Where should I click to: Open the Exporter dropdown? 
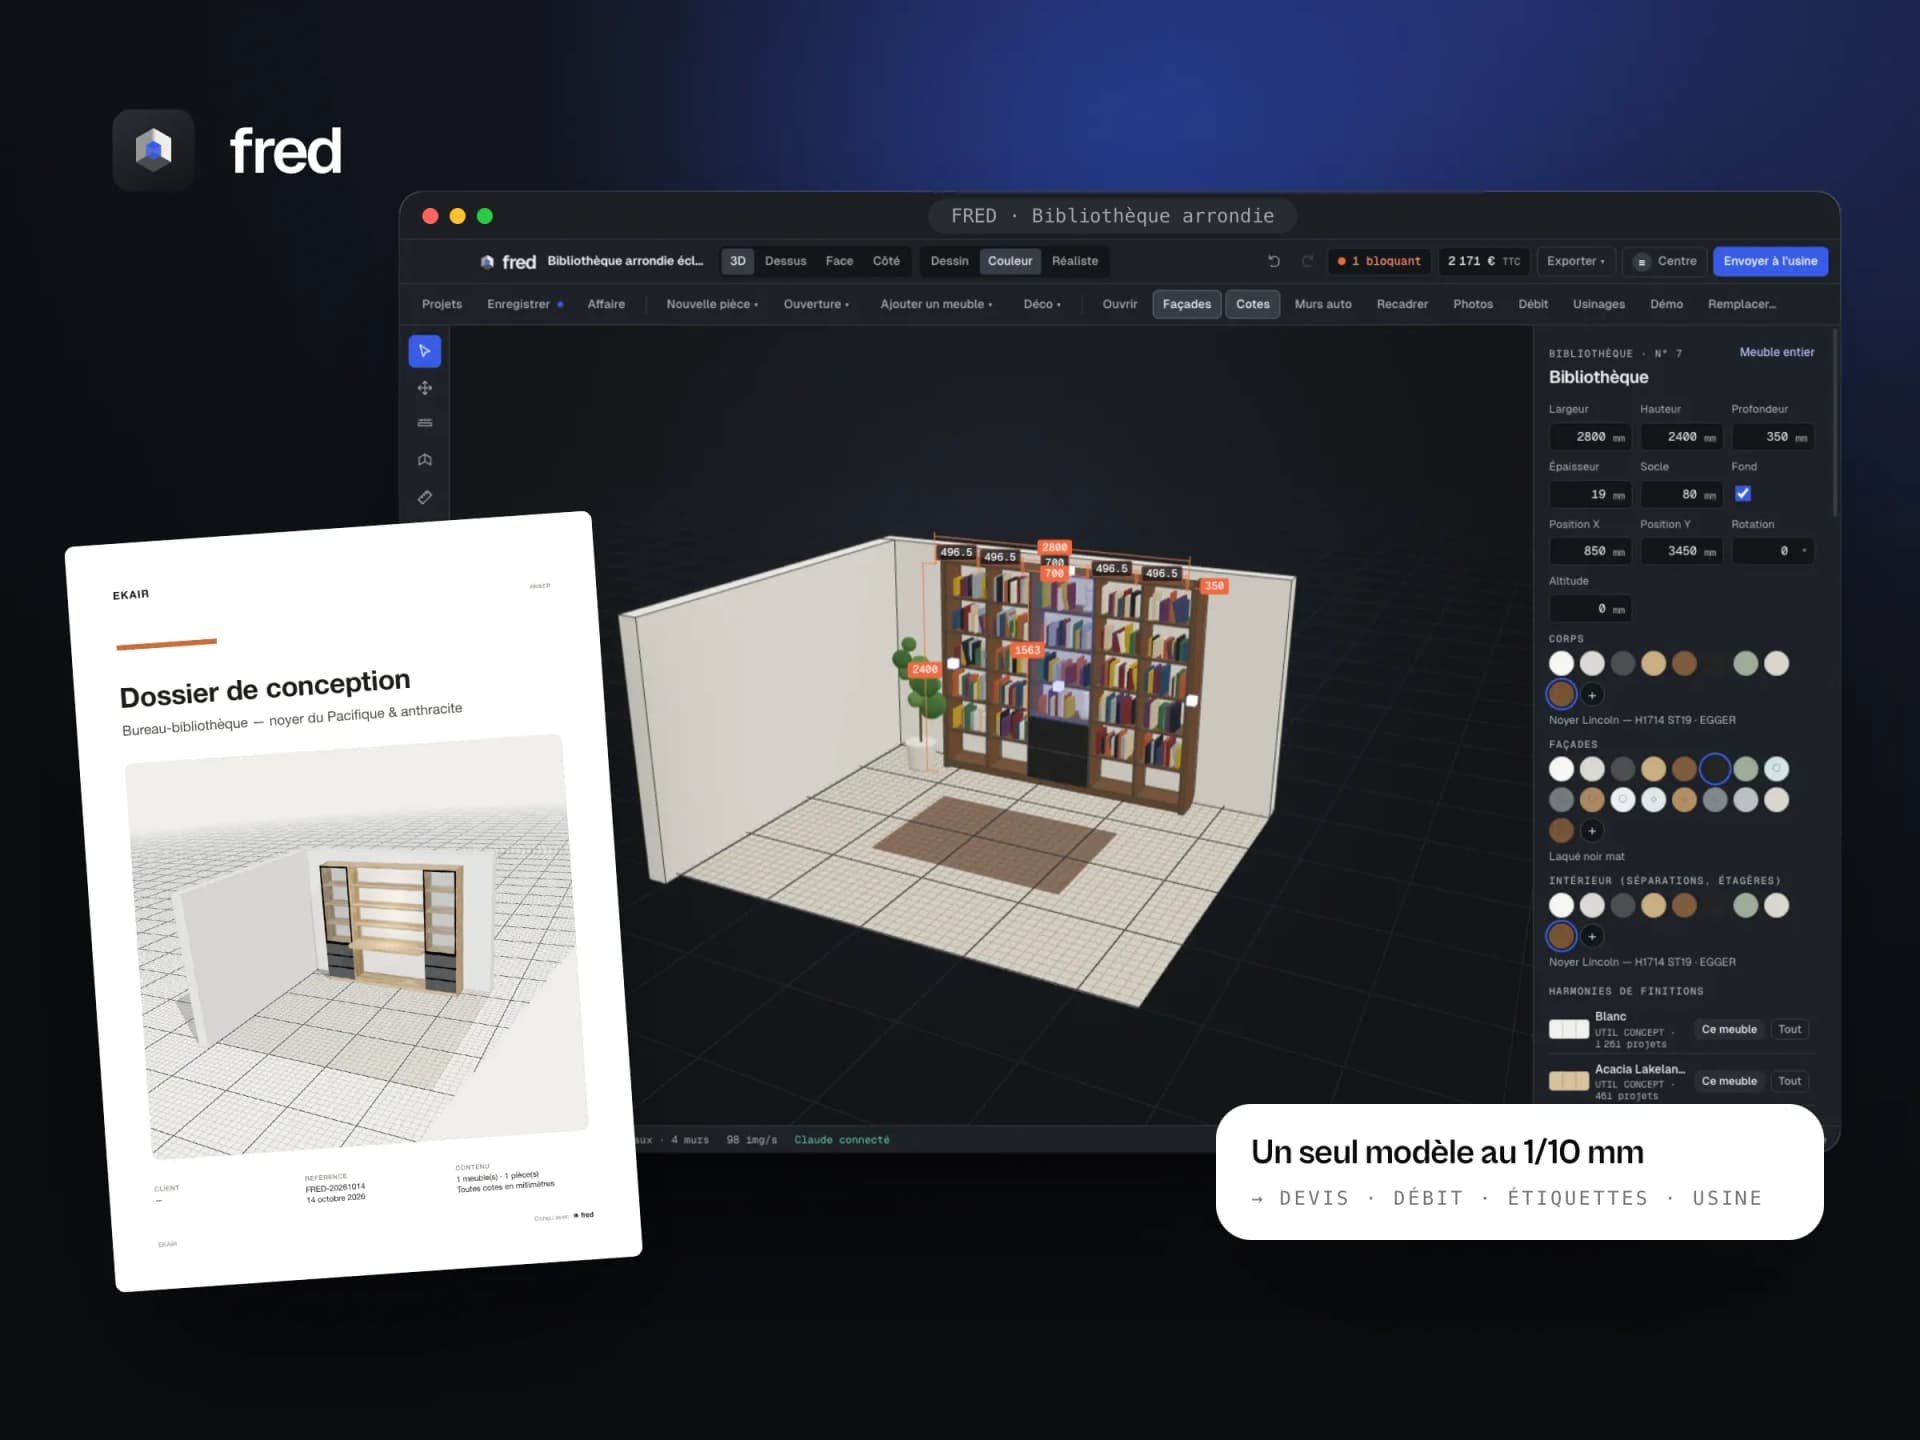[1575, 261]
